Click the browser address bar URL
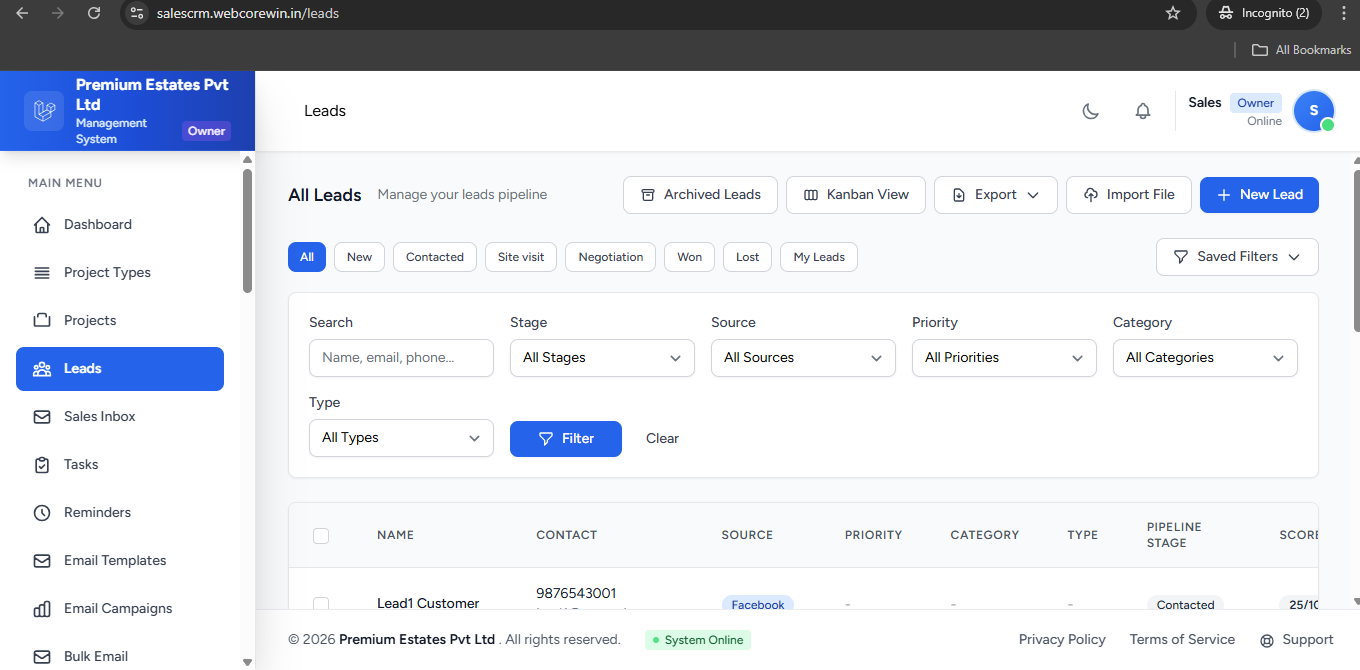This screenshot has height=670, width=1360. [248, 13]
